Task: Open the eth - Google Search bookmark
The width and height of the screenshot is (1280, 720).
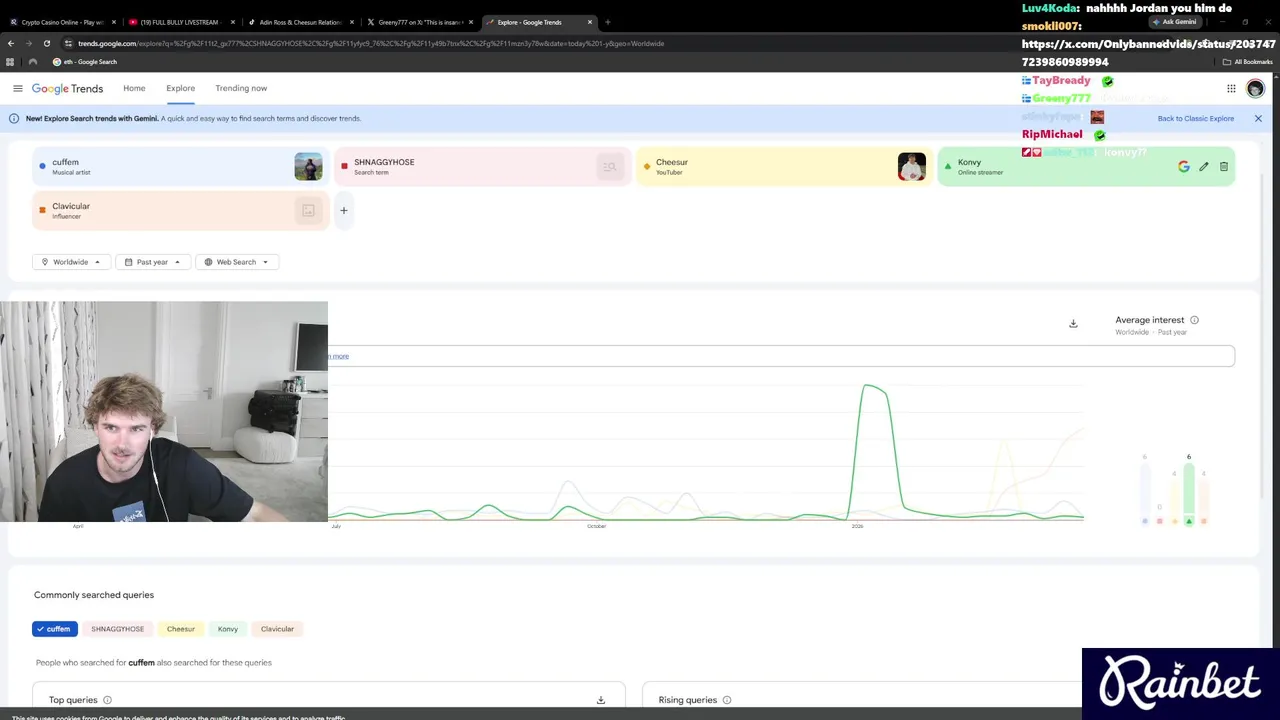Action: coord(85,62)
